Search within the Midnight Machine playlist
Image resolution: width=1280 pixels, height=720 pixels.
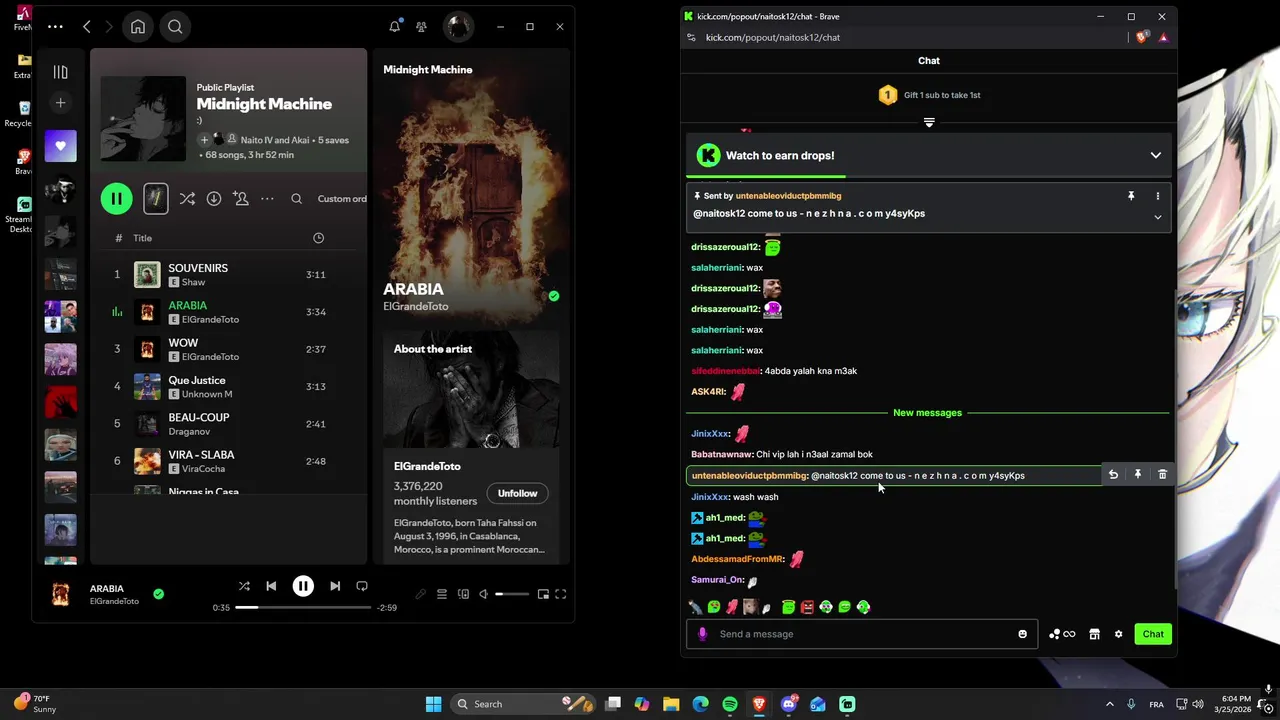click(296, 199)
